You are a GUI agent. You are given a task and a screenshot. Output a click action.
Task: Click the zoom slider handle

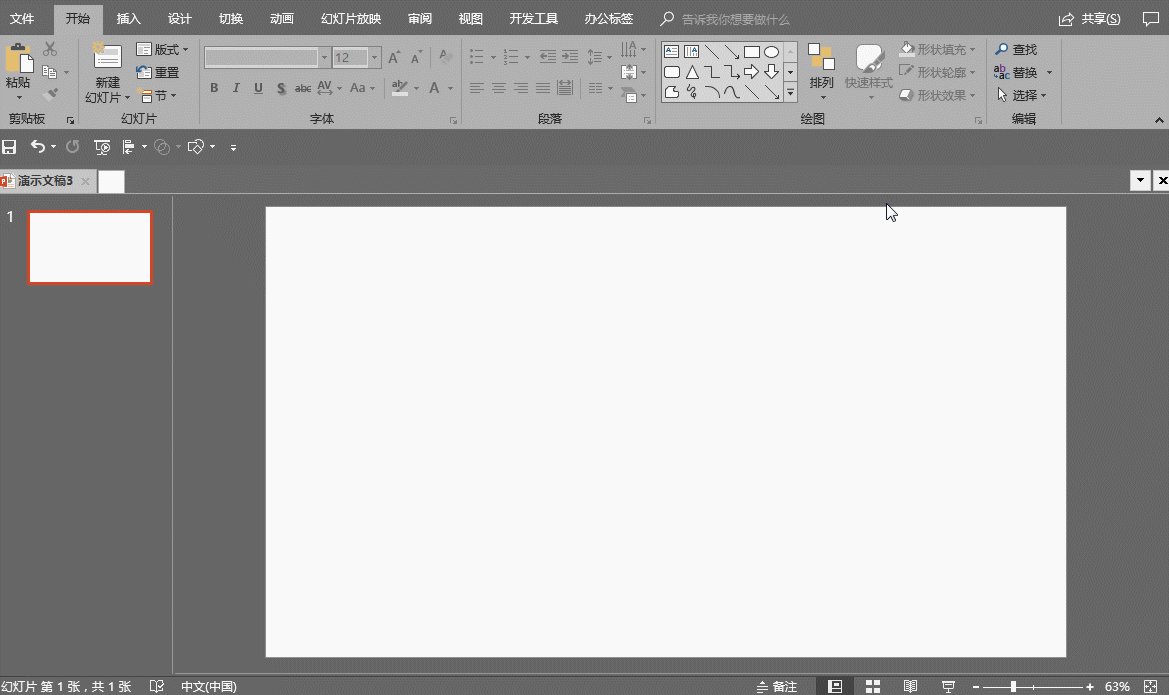click(1013, 686)
